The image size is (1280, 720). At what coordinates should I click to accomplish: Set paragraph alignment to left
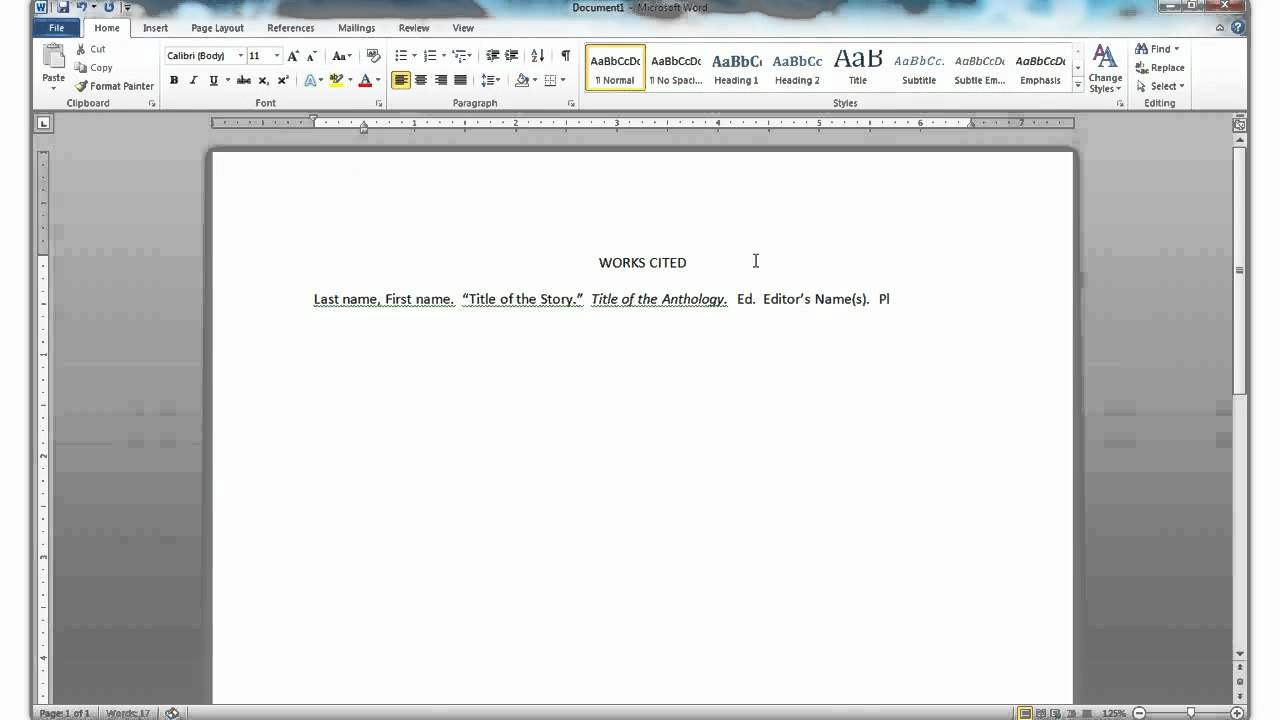pyautogui.click(x=401, y=80)
